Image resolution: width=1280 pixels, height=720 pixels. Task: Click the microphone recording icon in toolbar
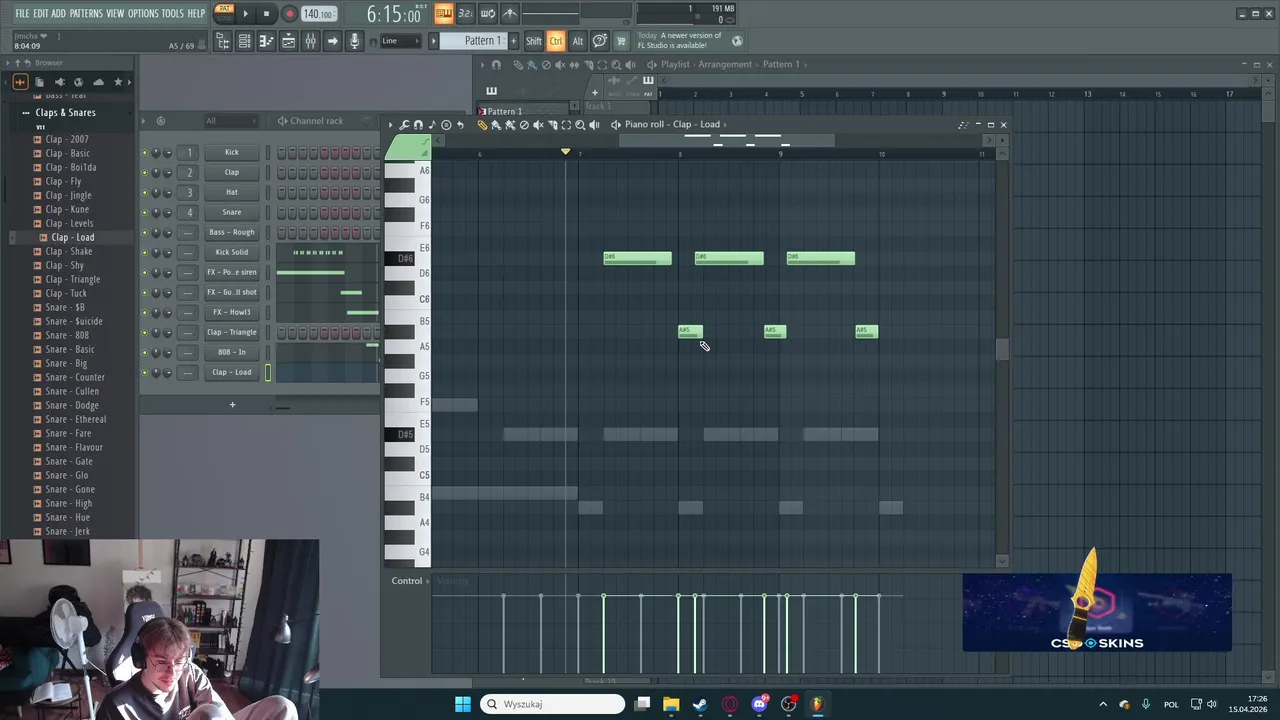pos(354,41)
